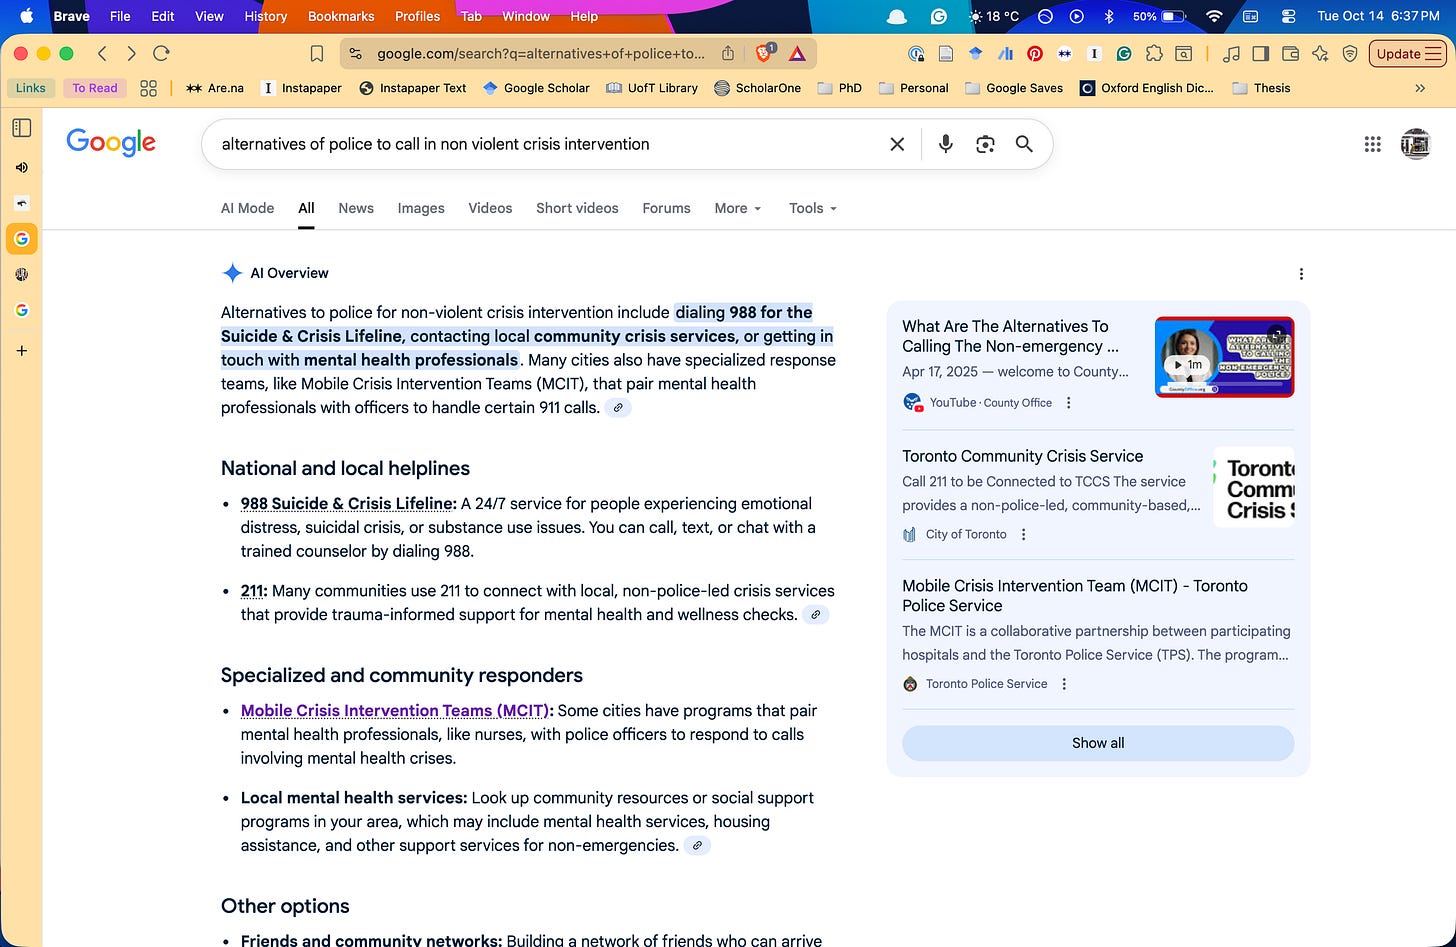Viewport: 1456px width, 947px height.
Task: Click the share icon in address bar
Action: (x=728, y=54)
